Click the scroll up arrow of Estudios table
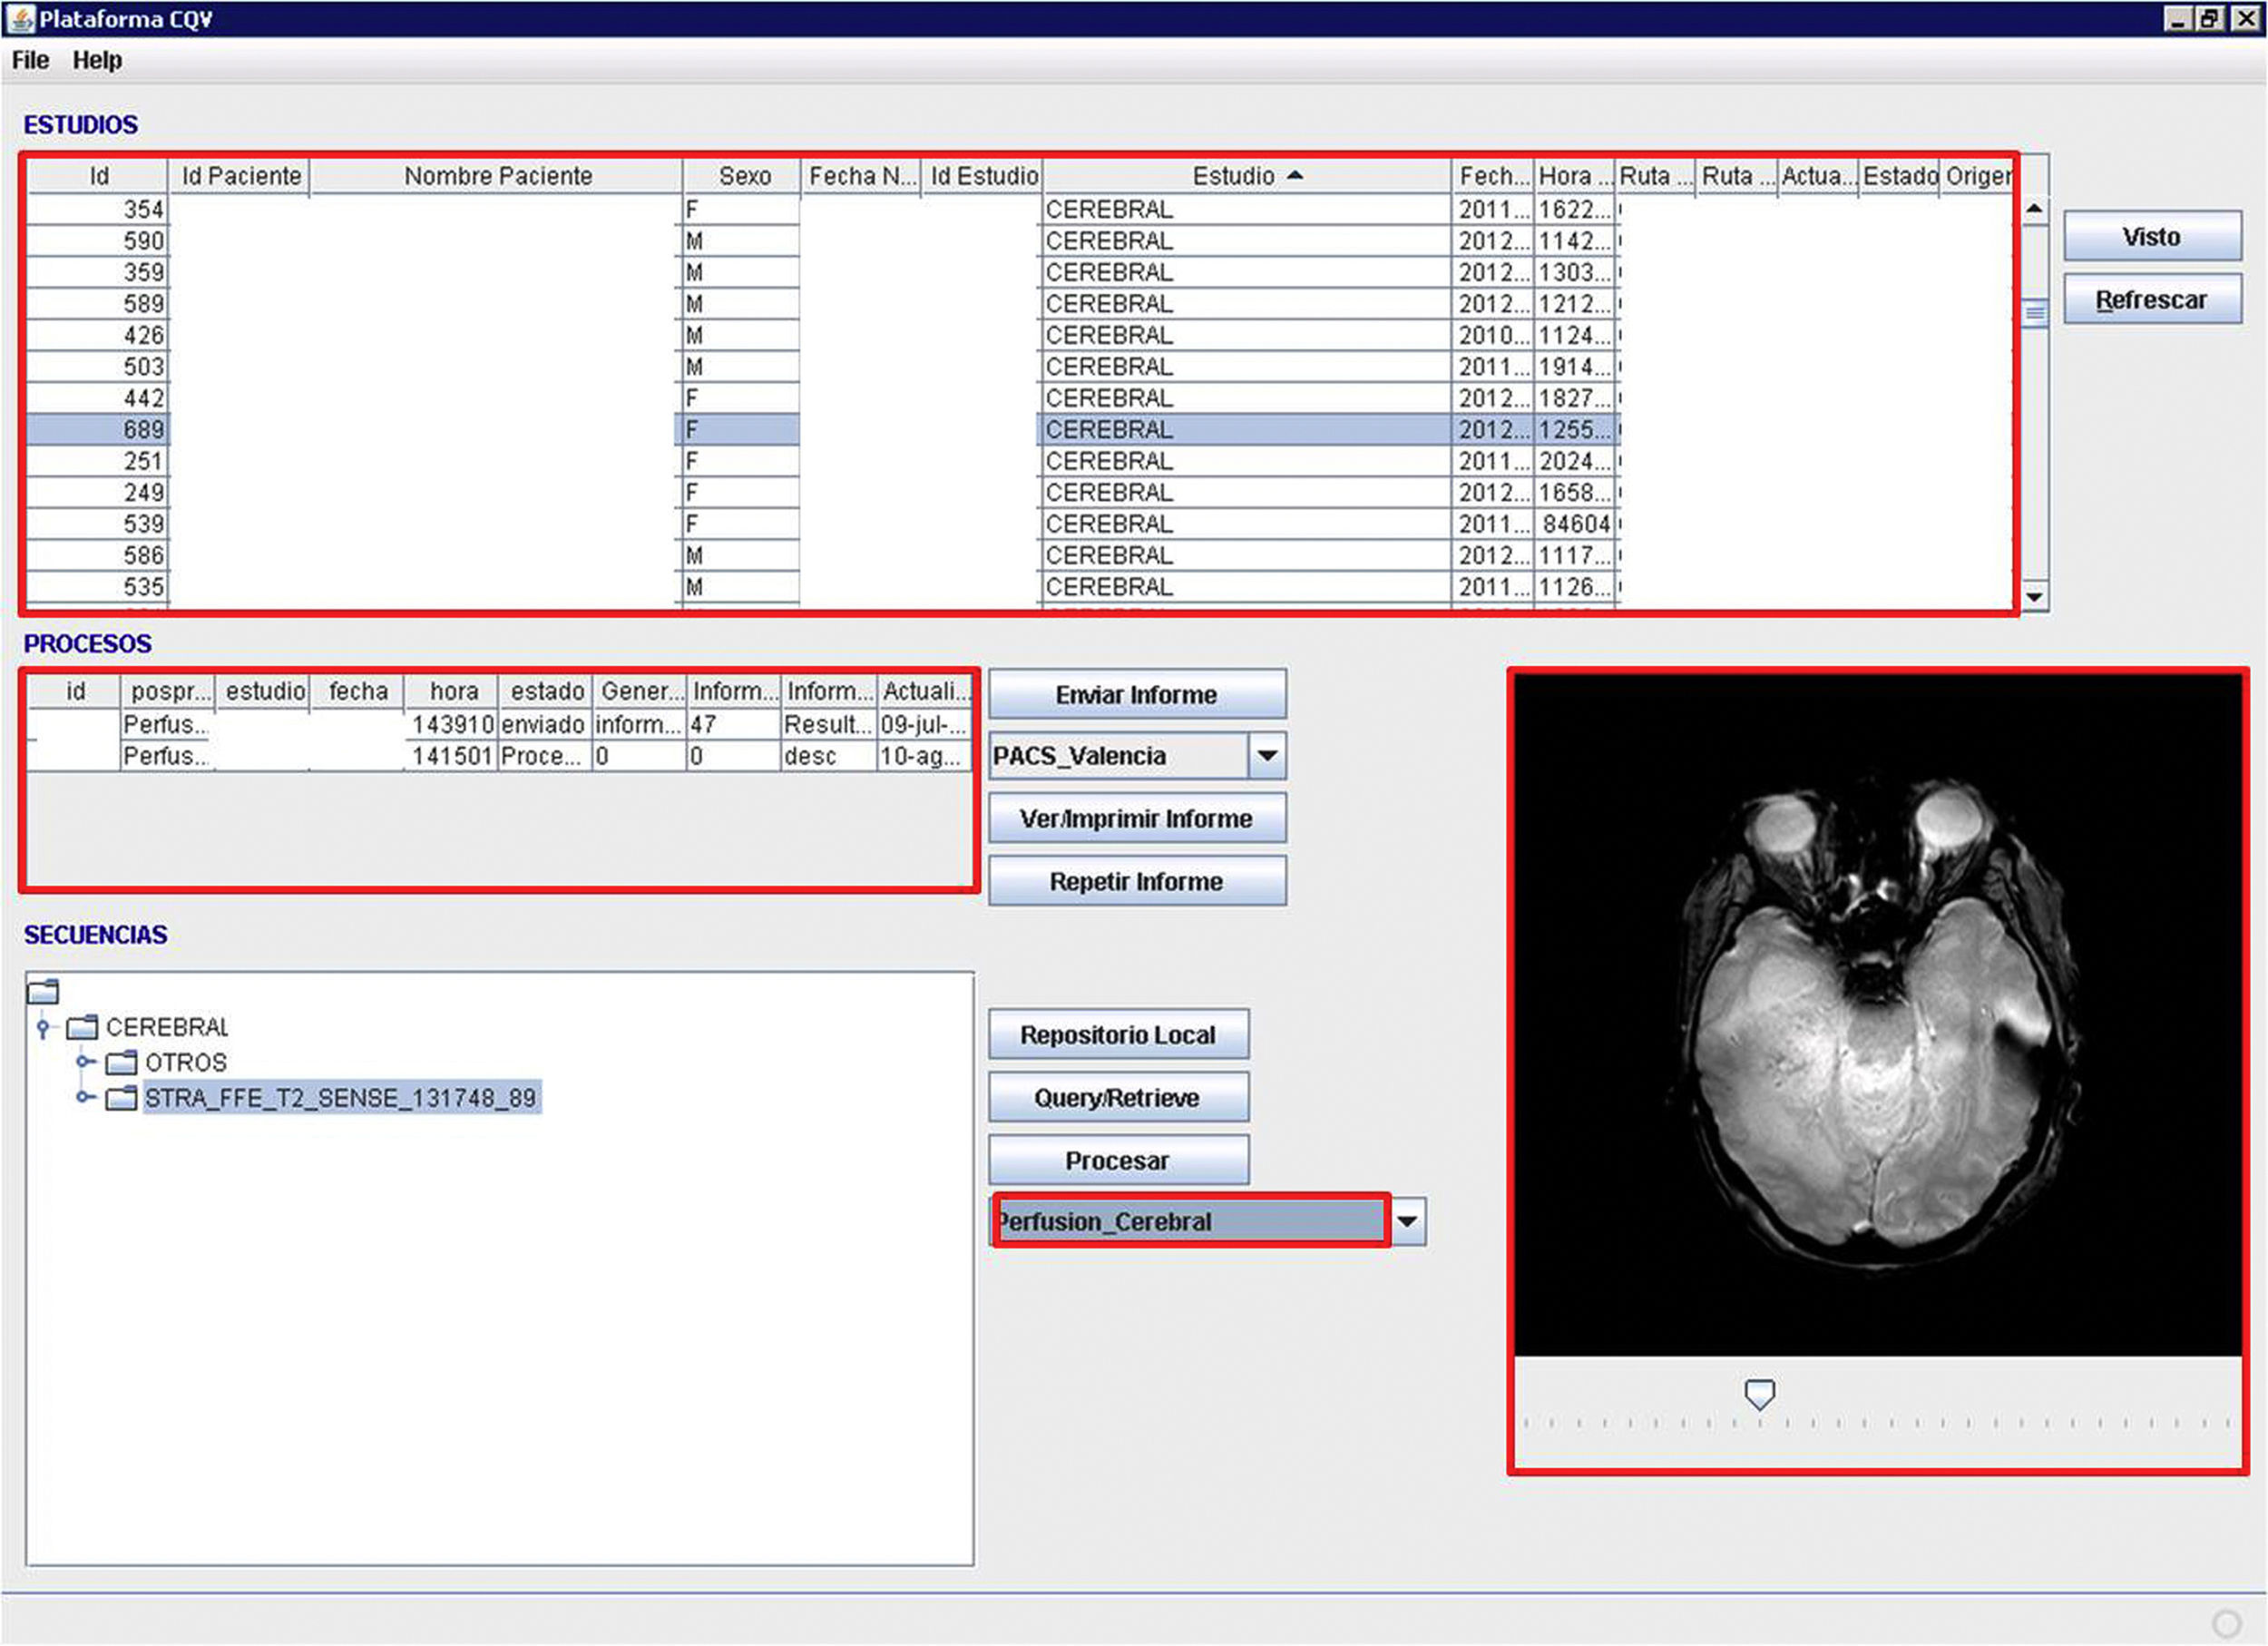This screenshot has width=2268, height=1646. click(x=2034, y=209)
